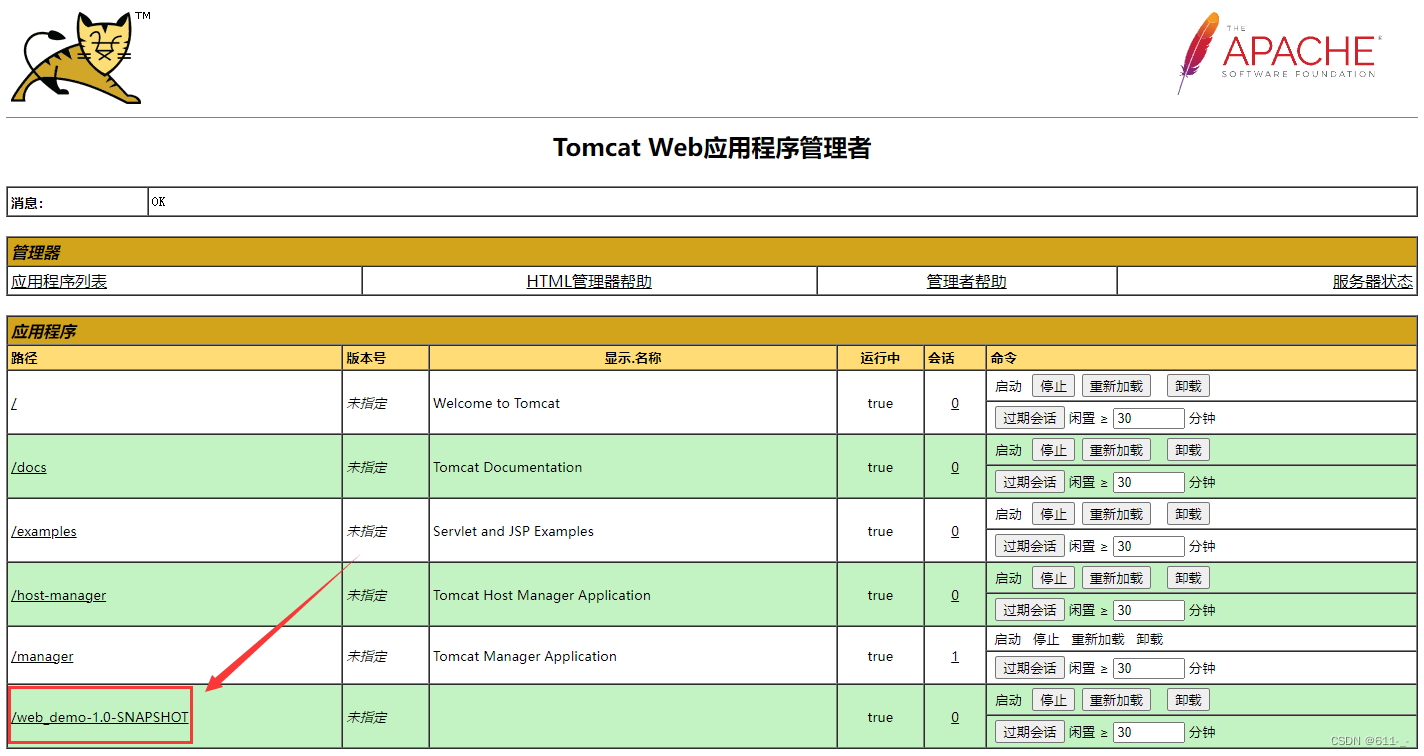Open HTML管理器帮助 link
Image resolution: width=1424 pixels, height=756 pixels.
(x=589, y=282)
